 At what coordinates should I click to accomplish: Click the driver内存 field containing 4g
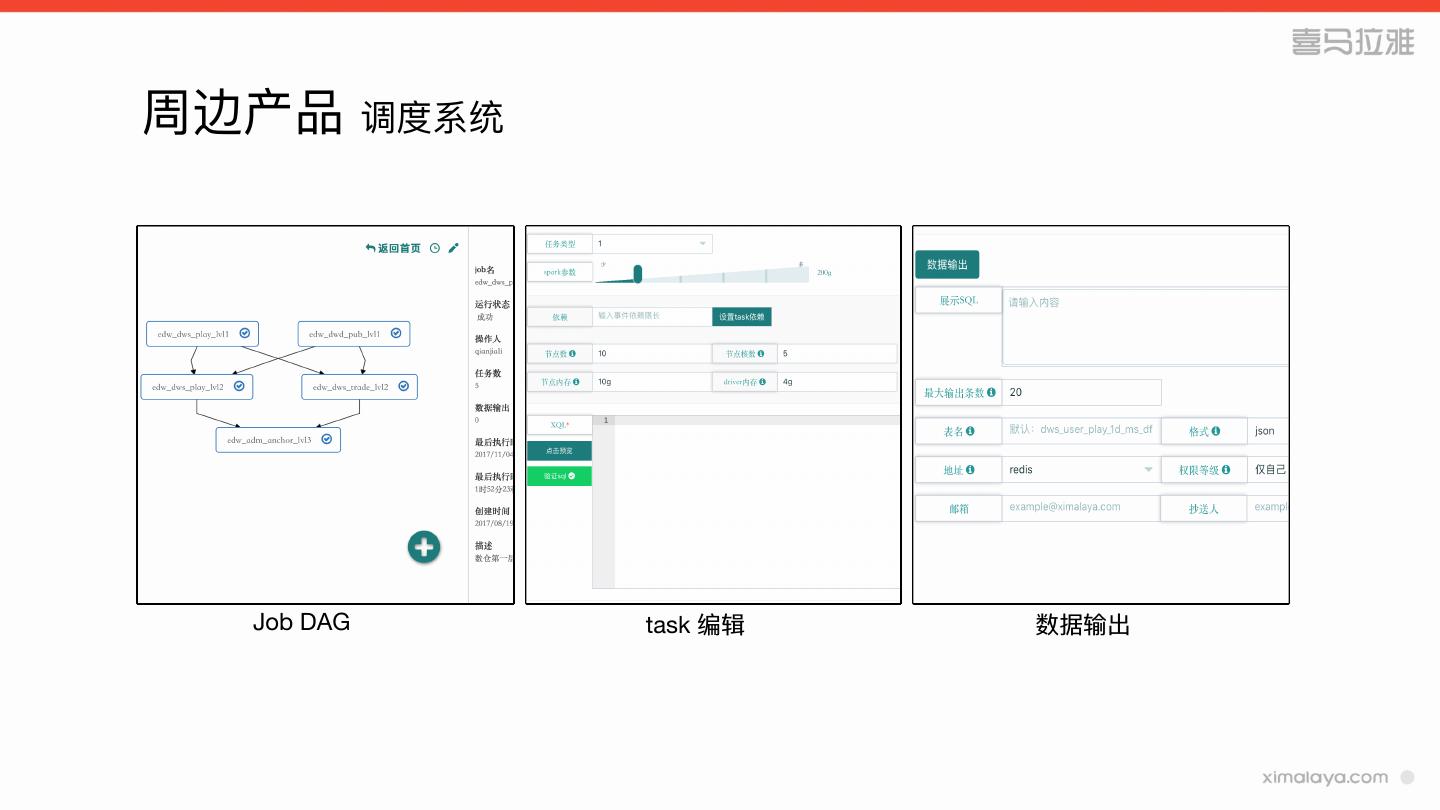[838, 382]
